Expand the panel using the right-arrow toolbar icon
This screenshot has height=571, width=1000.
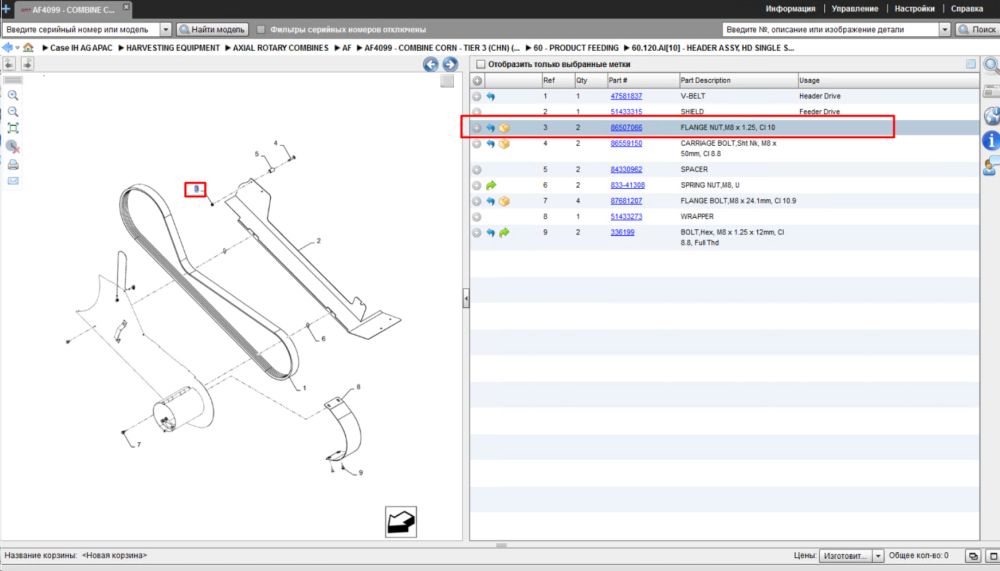pyautogui.click(x=27, y=64)
